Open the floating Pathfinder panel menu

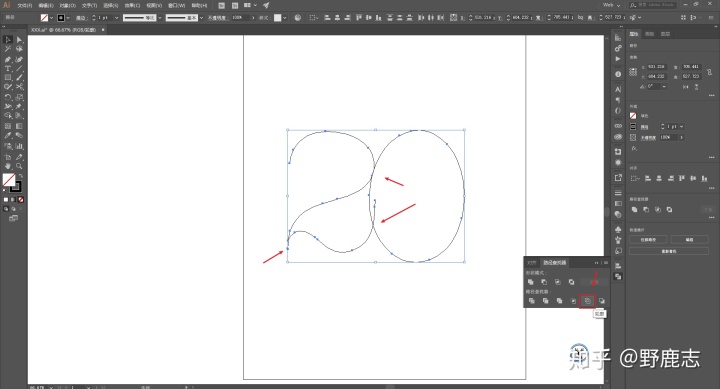tap(606, 263)
